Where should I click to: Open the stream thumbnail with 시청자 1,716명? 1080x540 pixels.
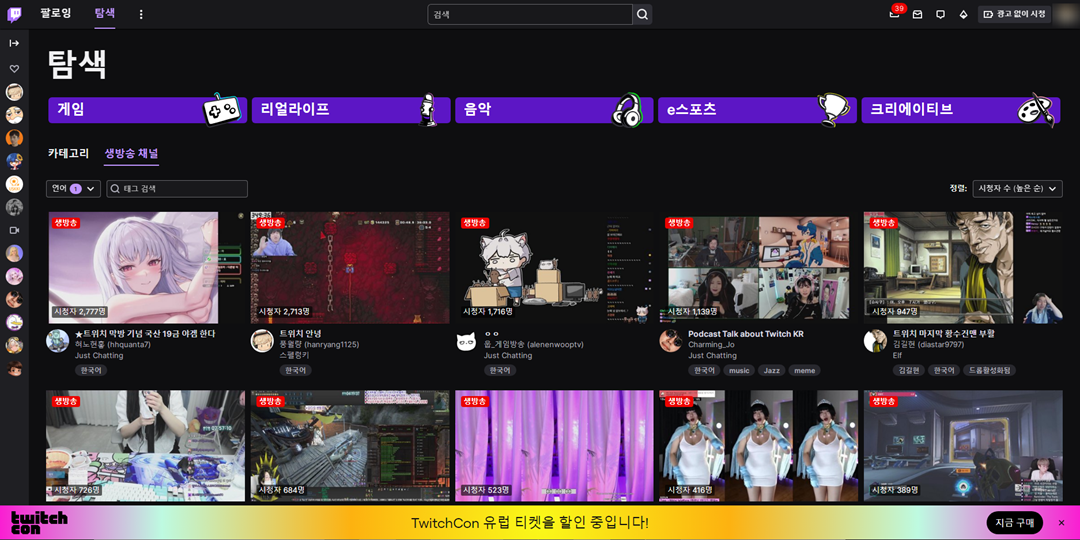tap(554, 267)
